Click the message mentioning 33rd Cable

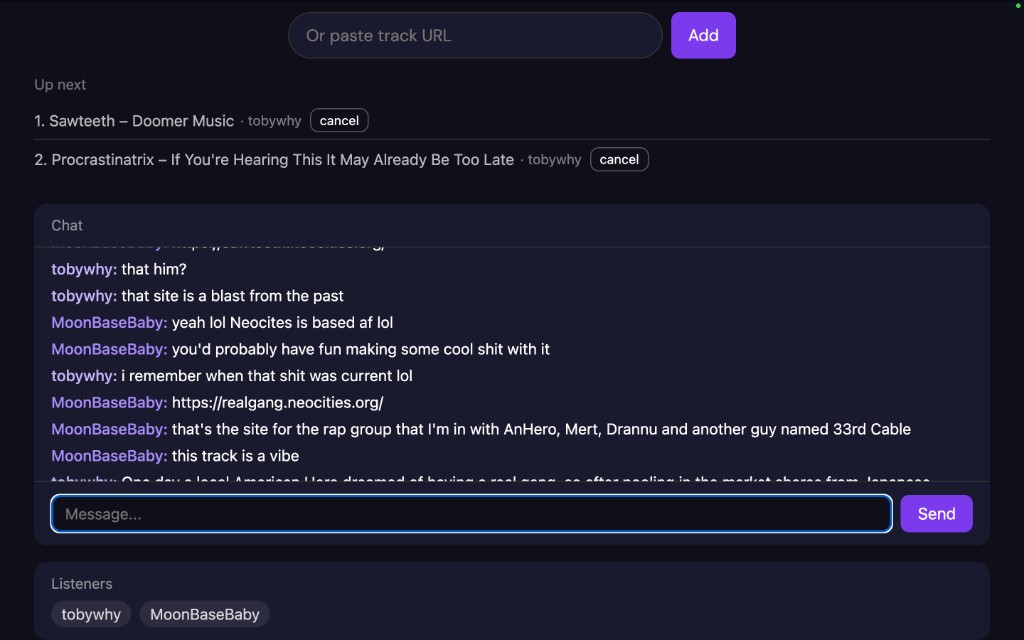[540, 430]
